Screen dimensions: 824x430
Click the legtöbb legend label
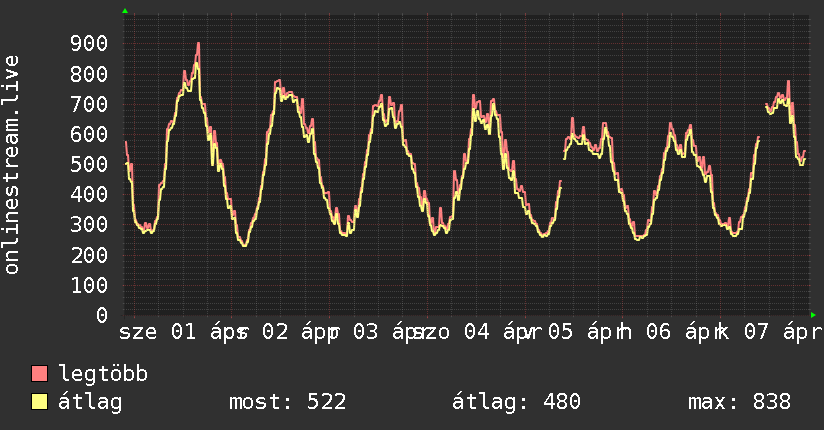pyautogui.click(x=103, y=373)
